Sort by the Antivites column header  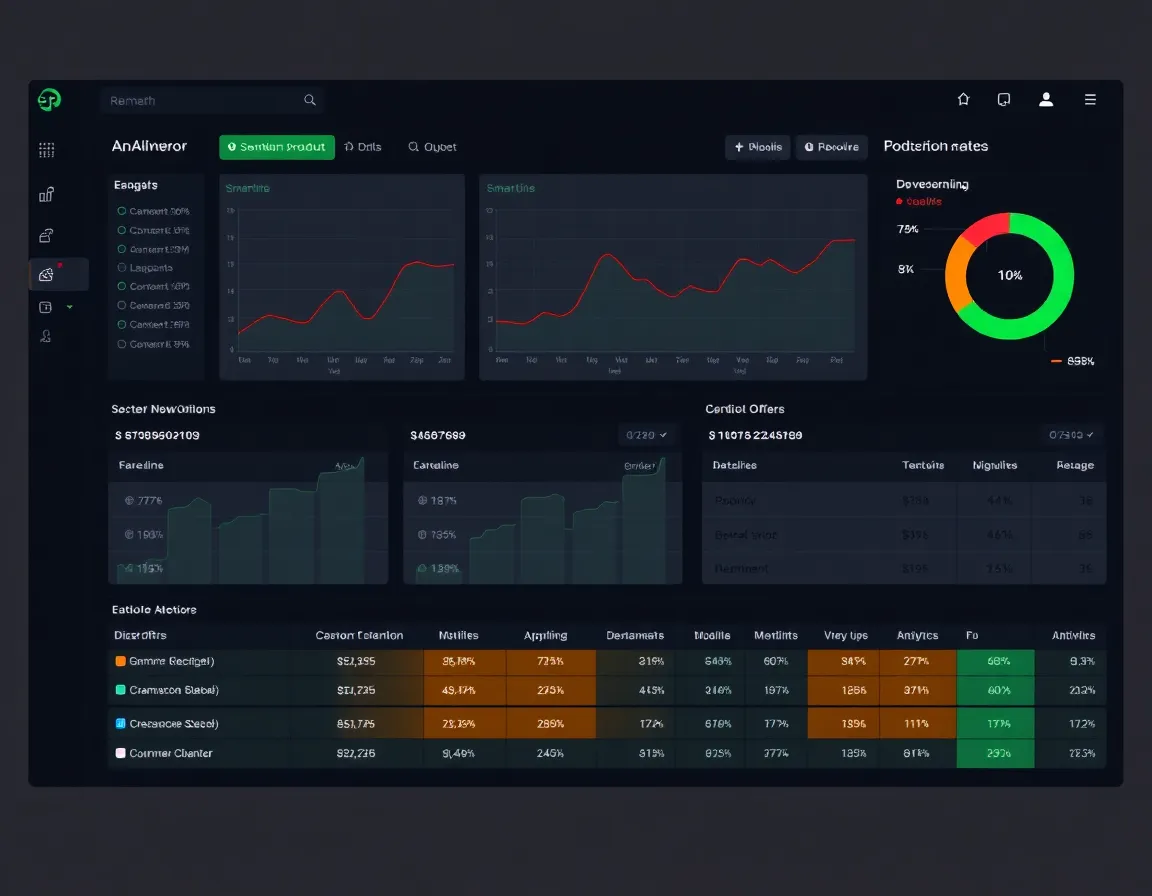(1073, 635)
